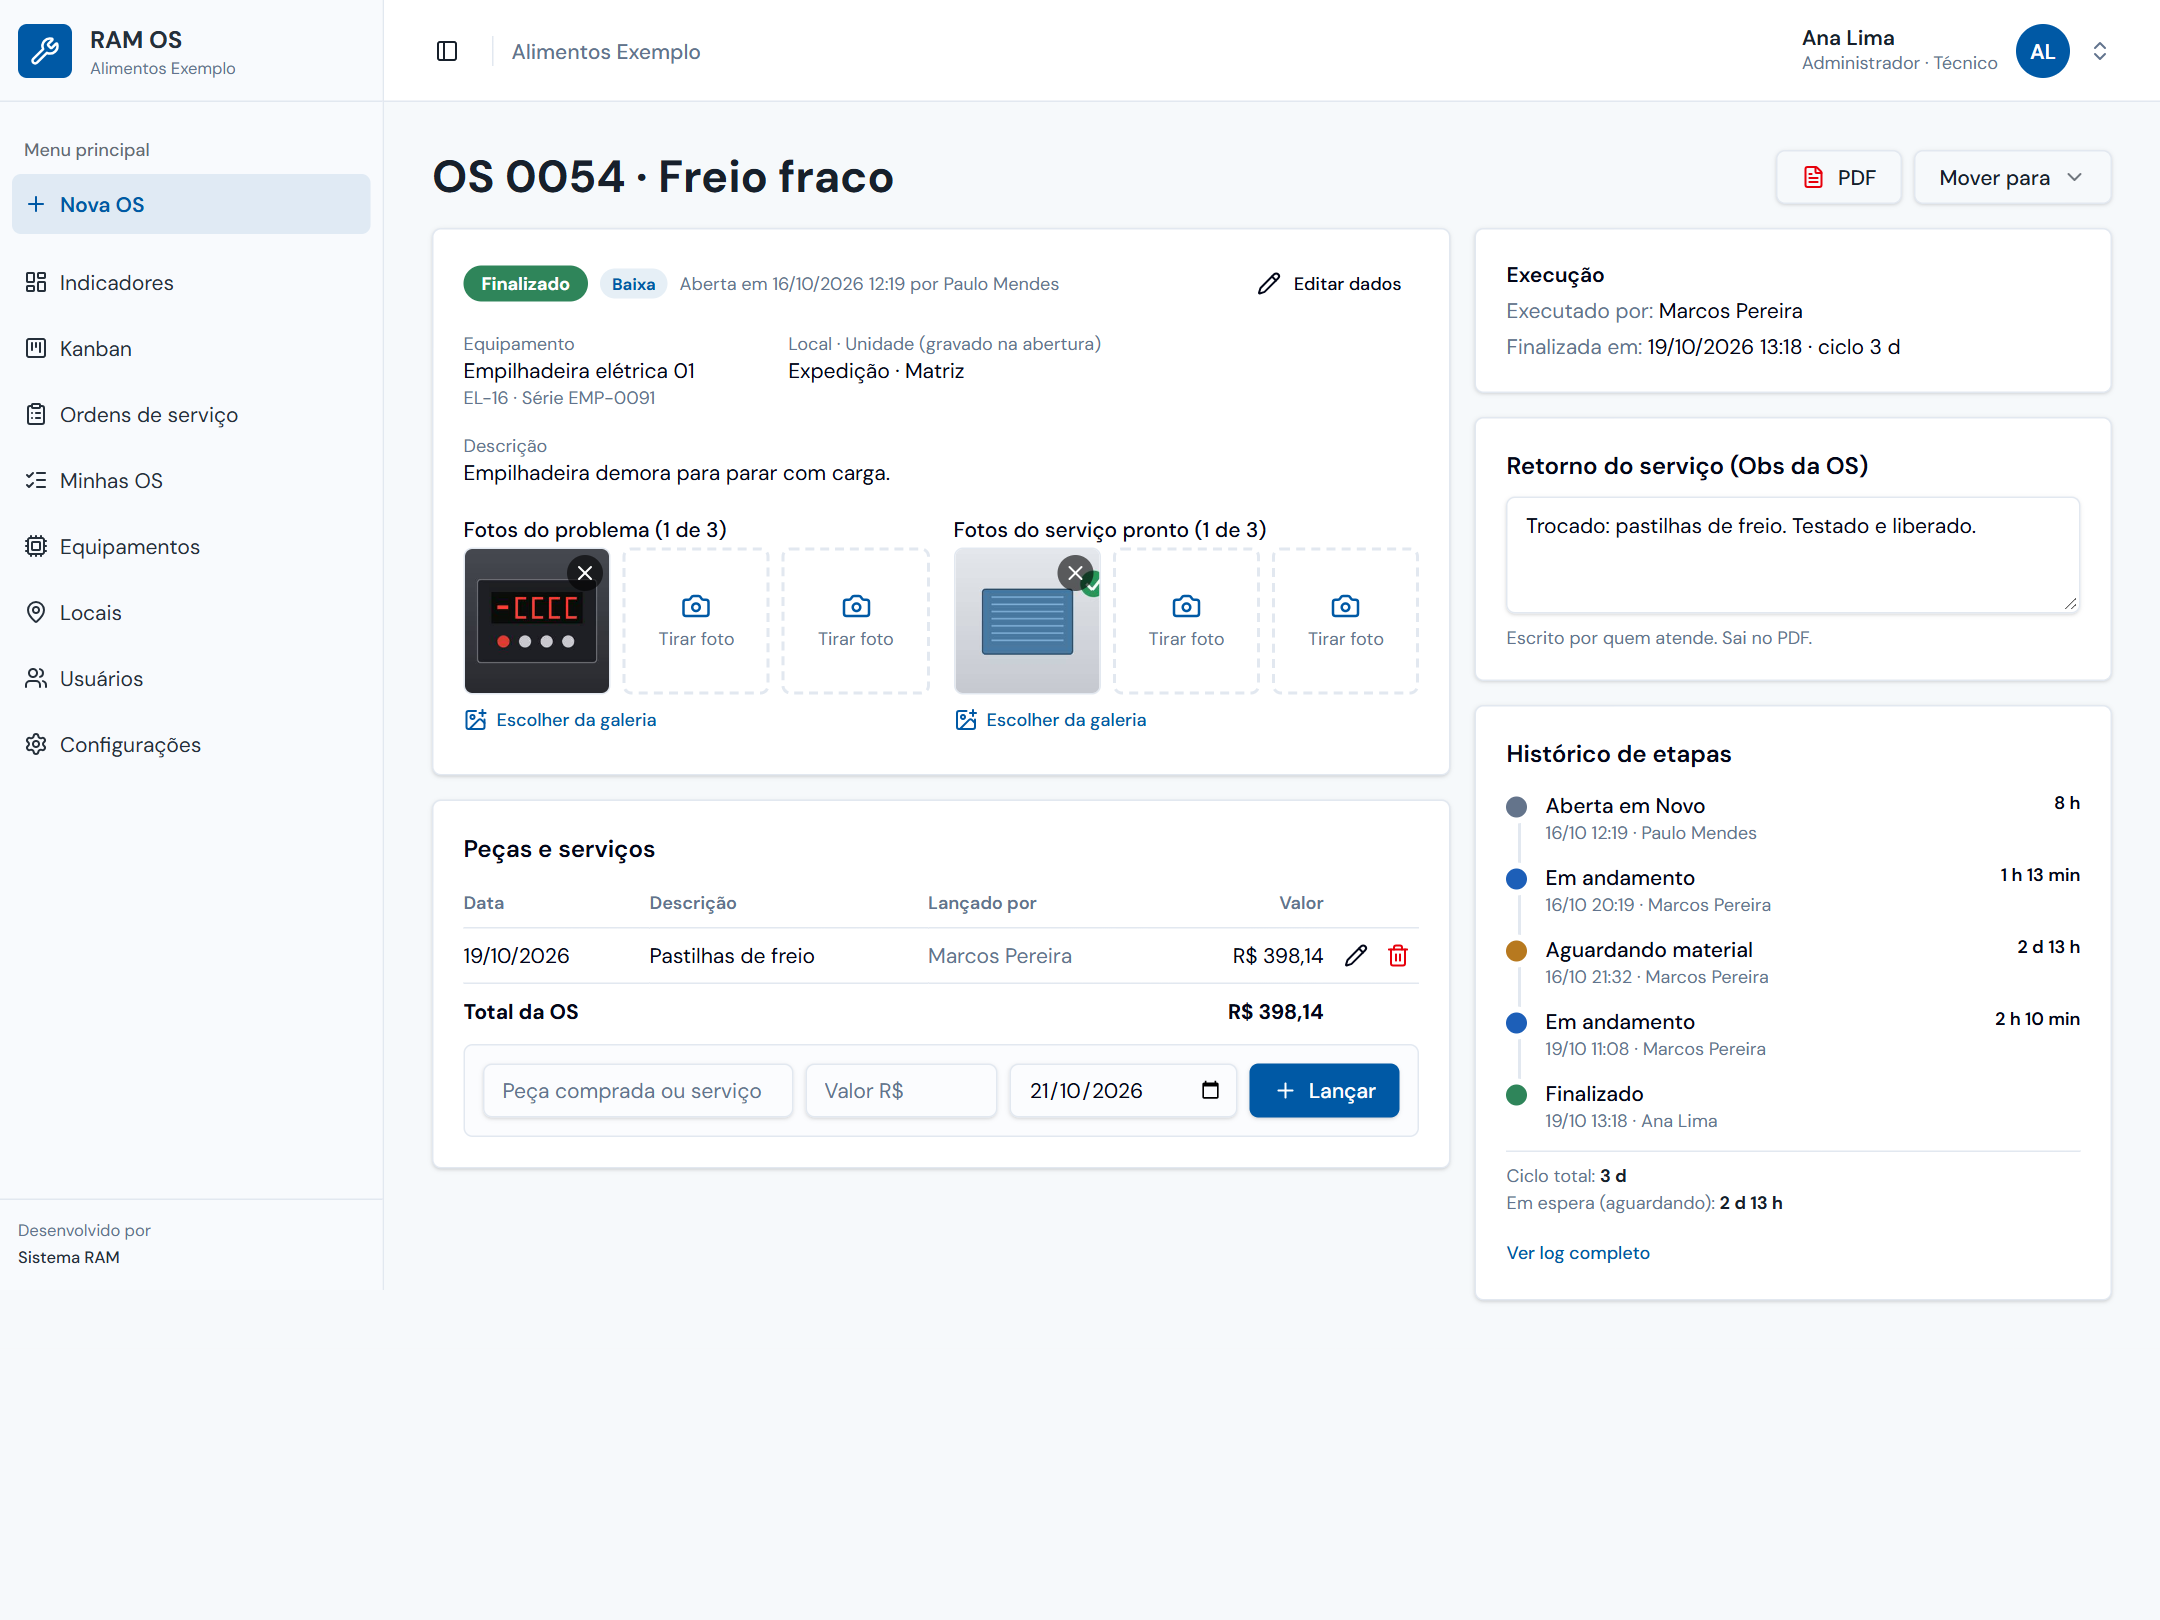Viewport: 2160px width, 1620px height.
Task: Remove the problem photo with X
Action: point(585,573)
